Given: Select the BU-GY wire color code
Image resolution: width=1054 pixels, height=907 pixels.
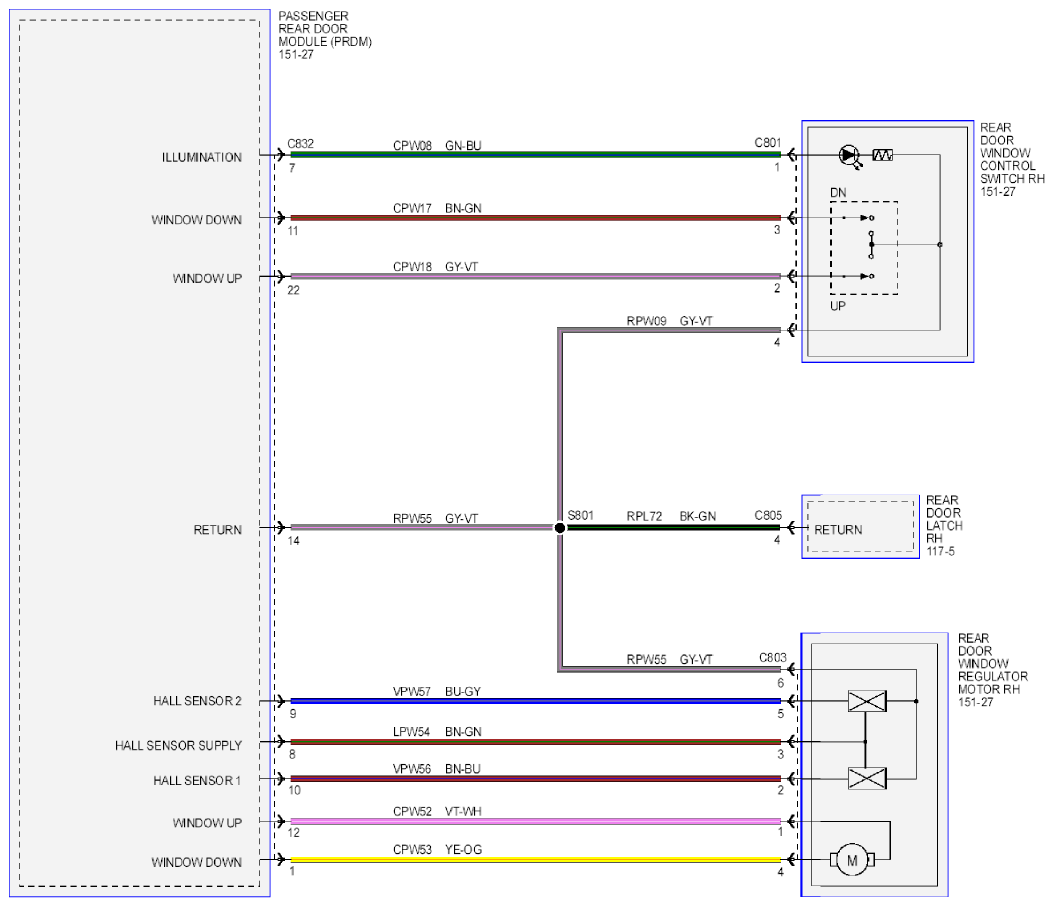Looking at the screenshot, I should 462,691.
